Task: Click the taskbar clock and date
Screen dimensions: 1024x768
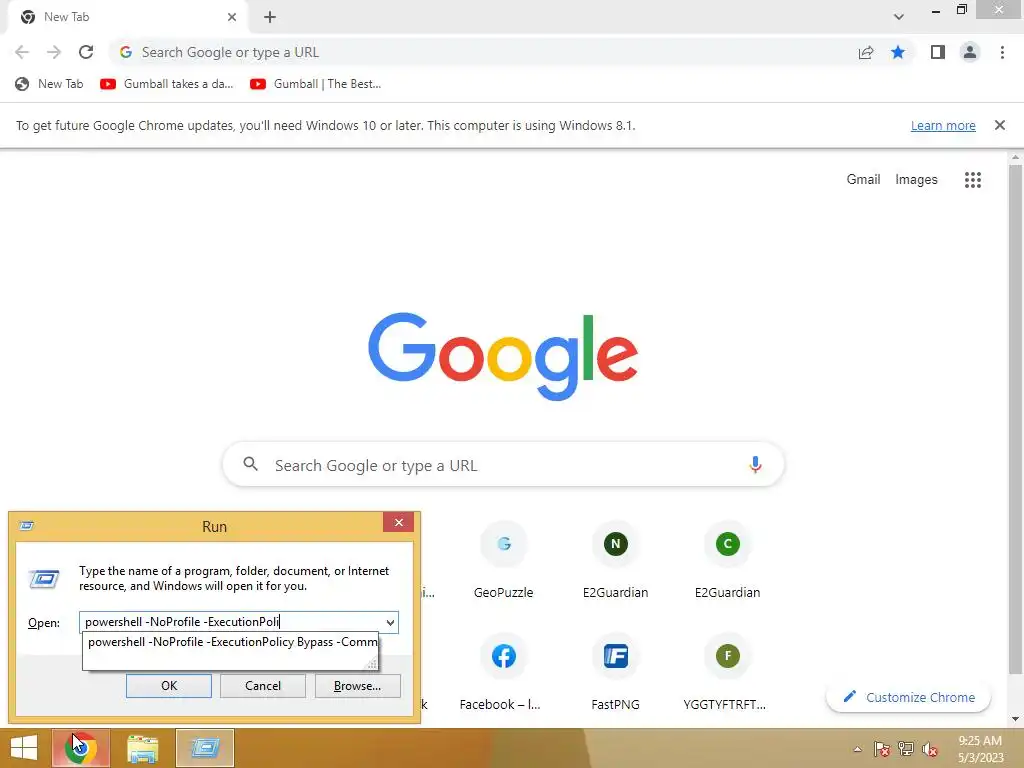Action: pos(980,749)
